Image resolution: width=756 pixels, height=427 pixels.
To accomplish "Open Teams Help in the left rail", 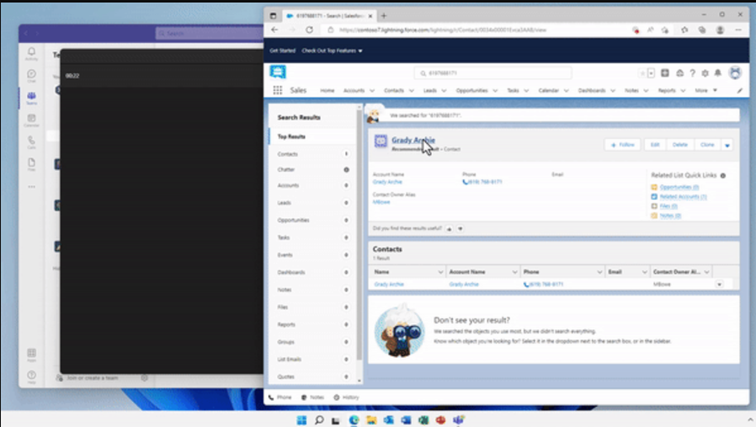I will [31, 377].
